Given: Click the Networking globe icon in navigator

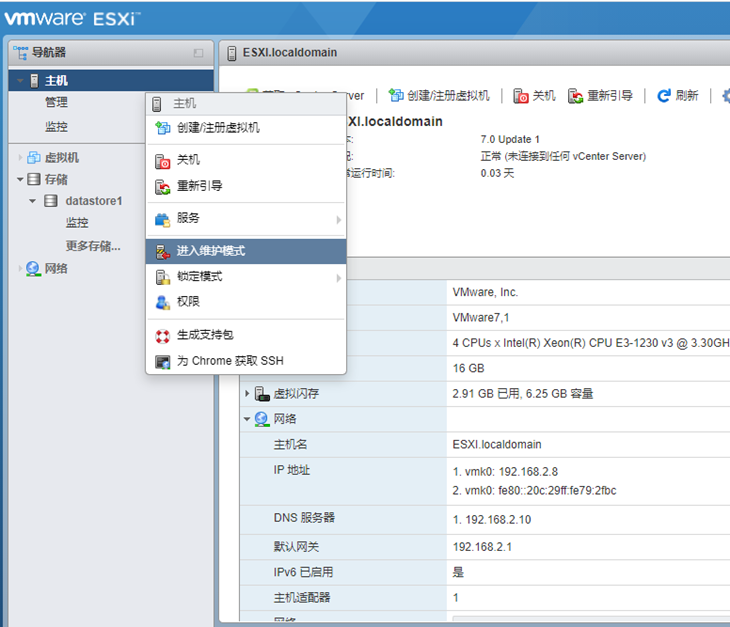Looking at the screenshot, I should tap(33, 269).
